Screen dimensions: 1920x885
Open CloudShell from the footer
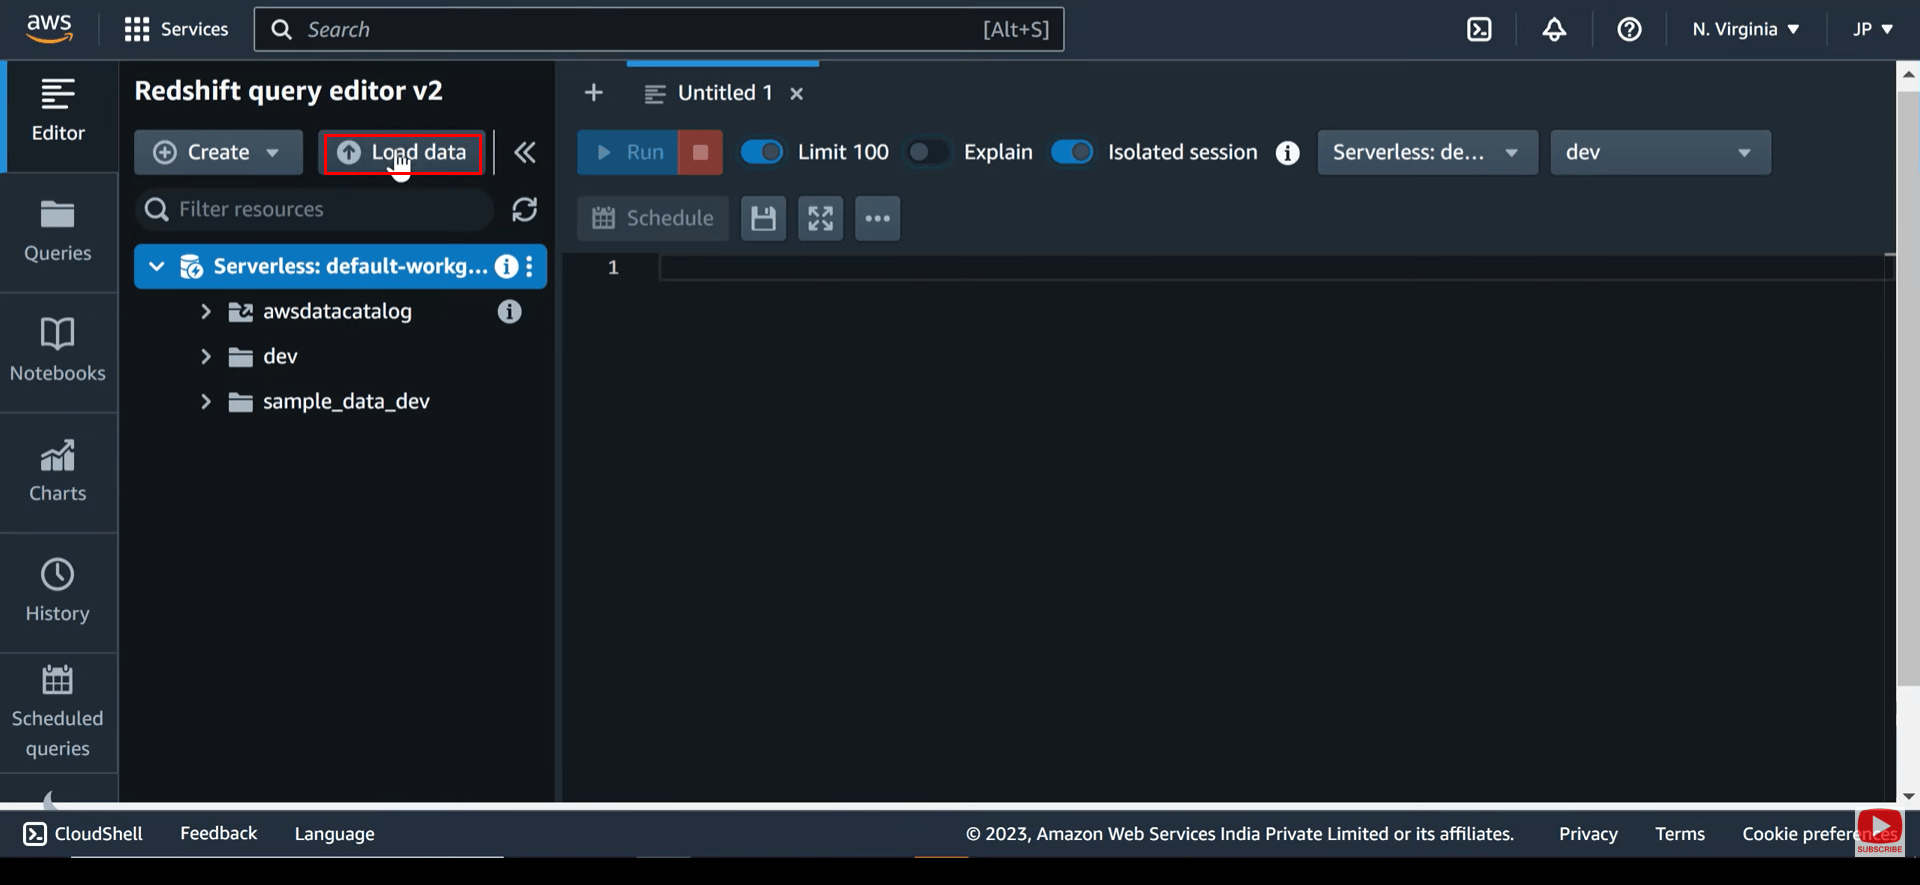coord(83,833)
